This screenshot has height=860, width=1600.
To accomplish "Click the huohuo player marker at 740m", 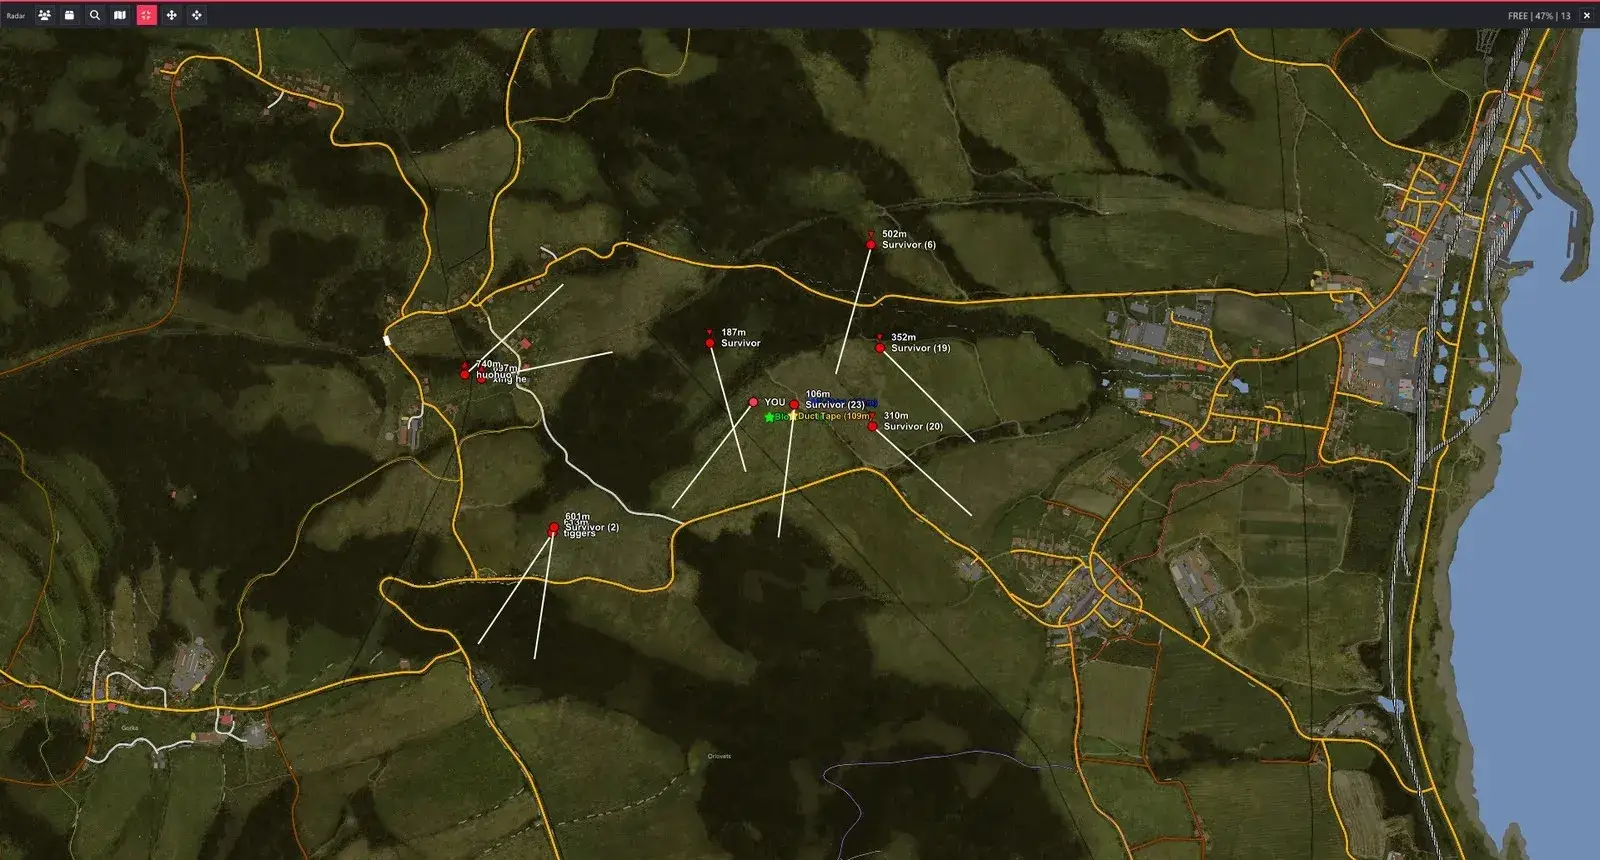I will coord(465,374).
